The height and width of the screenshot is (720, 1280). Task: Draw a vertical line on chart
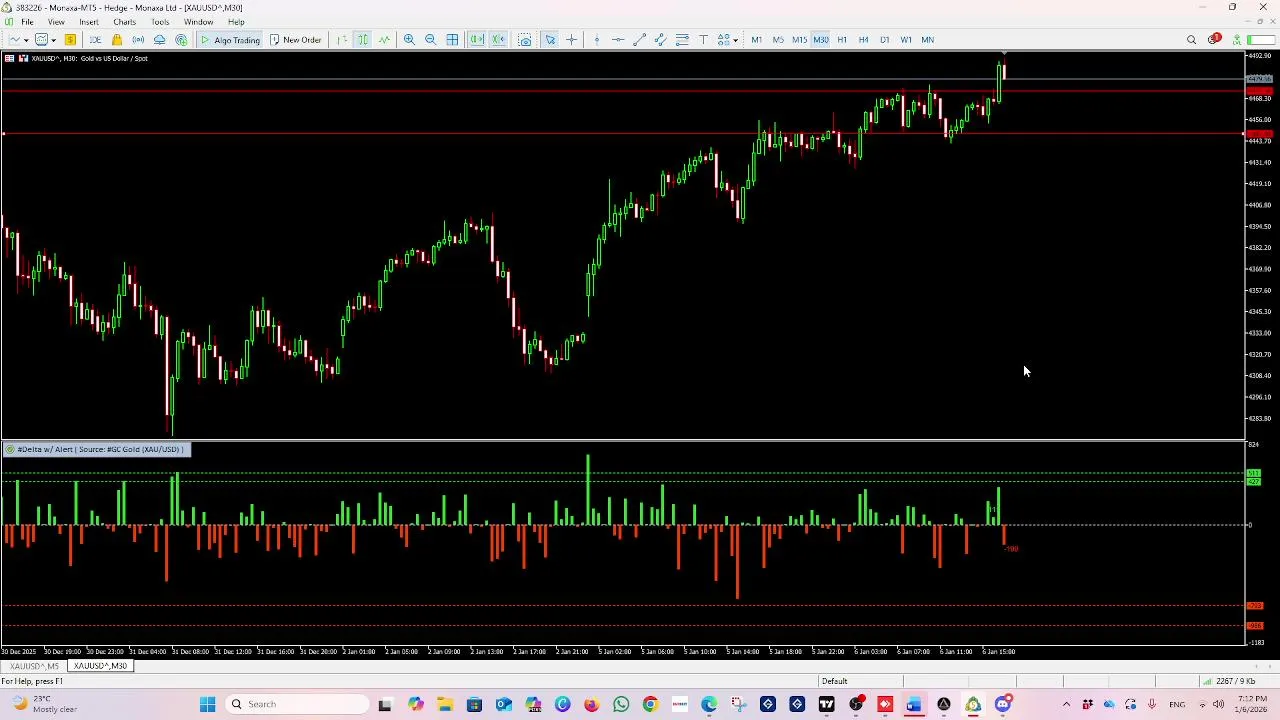(x=597, y=40)
